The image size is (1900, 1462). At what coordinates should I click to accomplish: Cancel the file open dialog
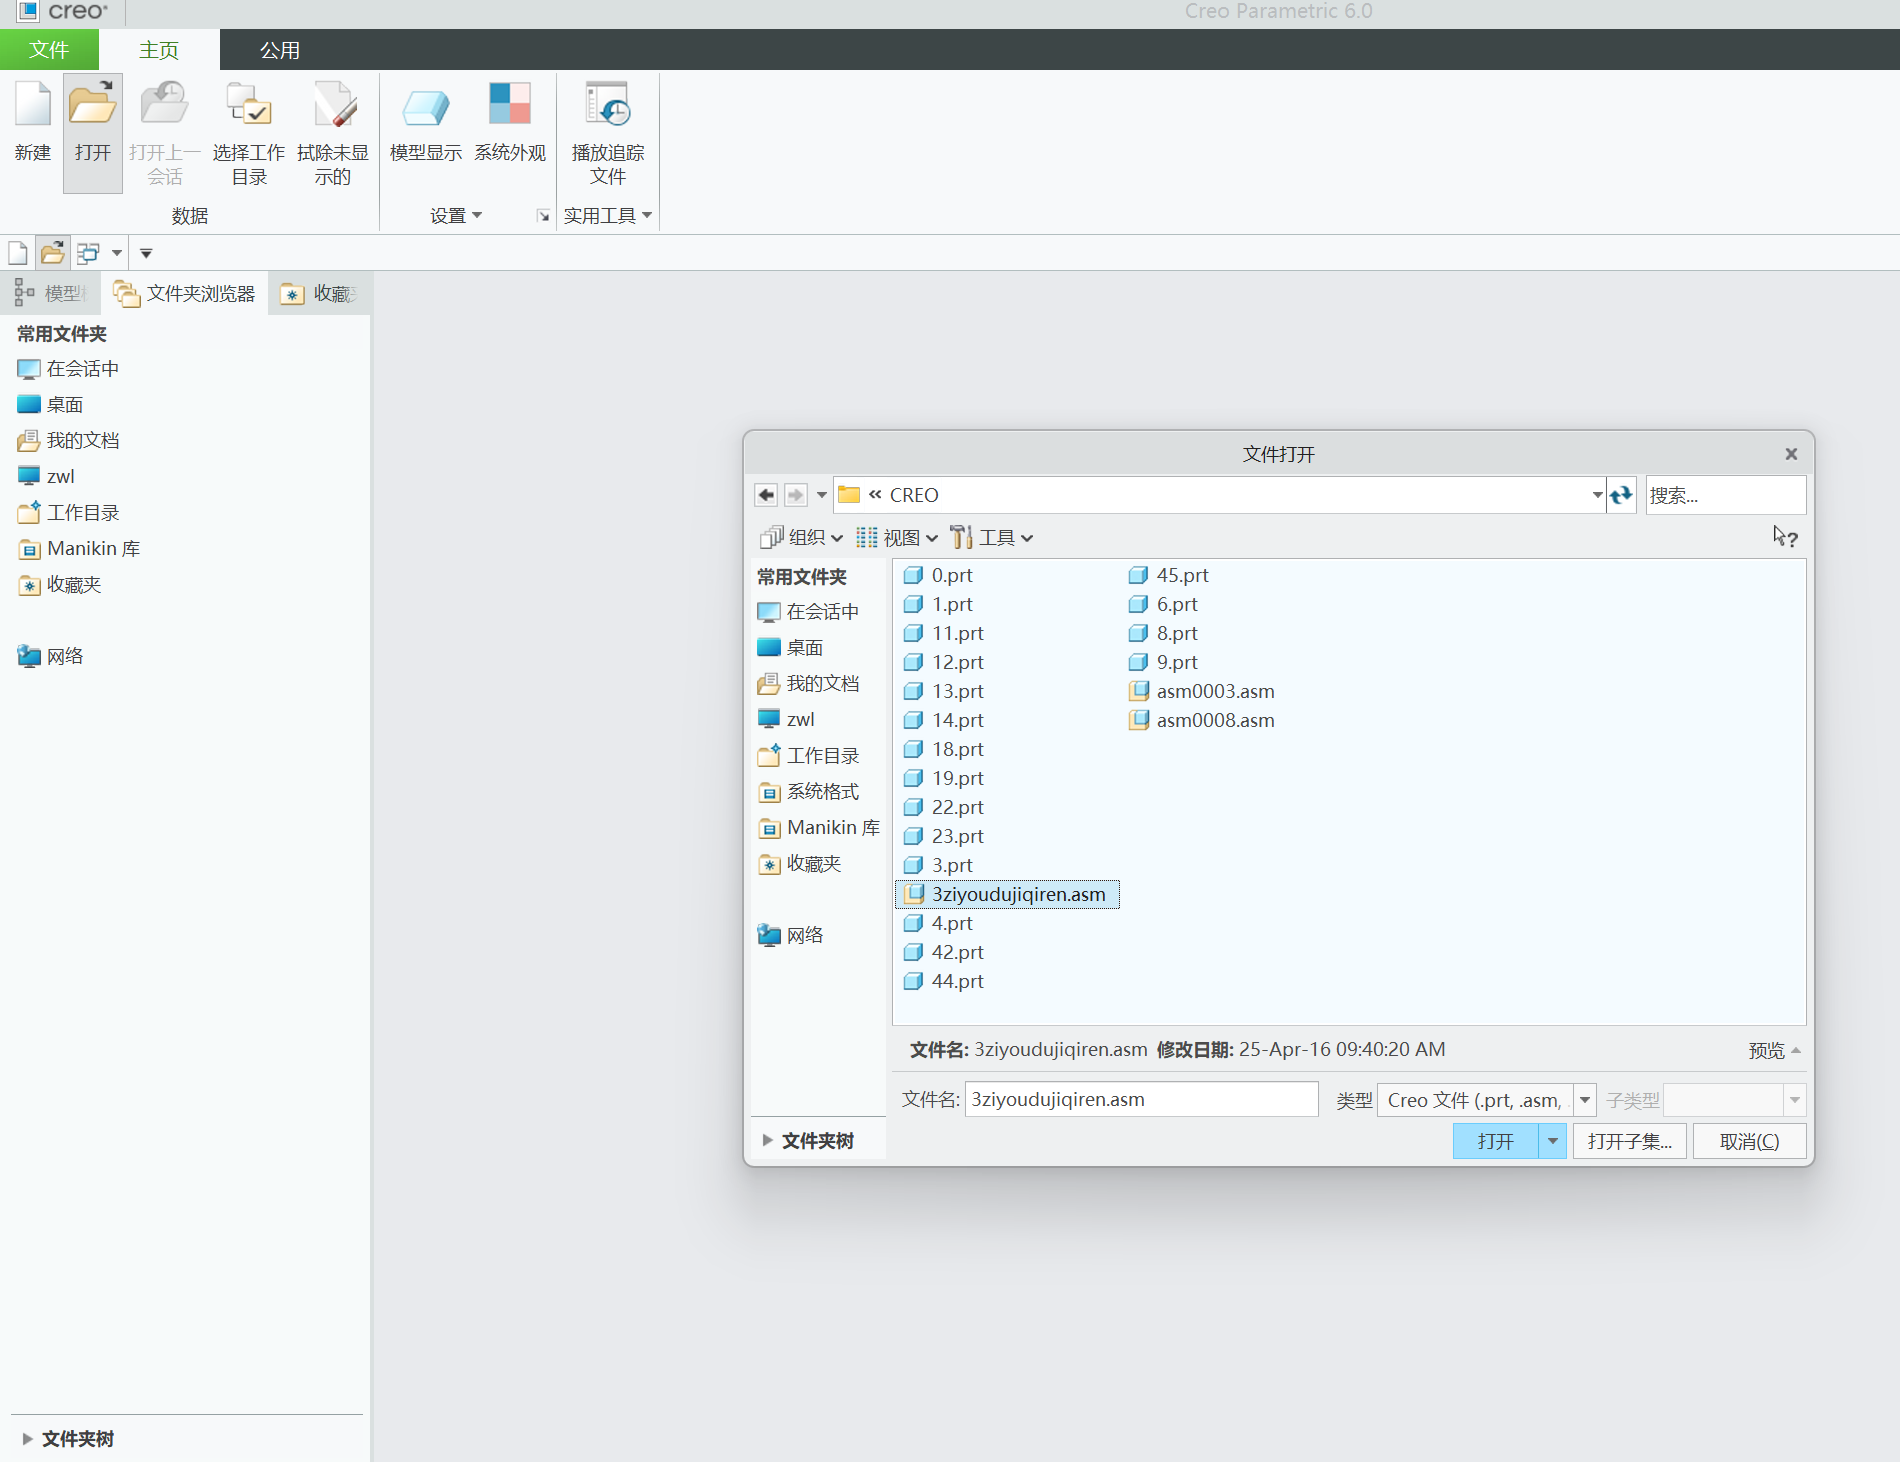1749,1141
